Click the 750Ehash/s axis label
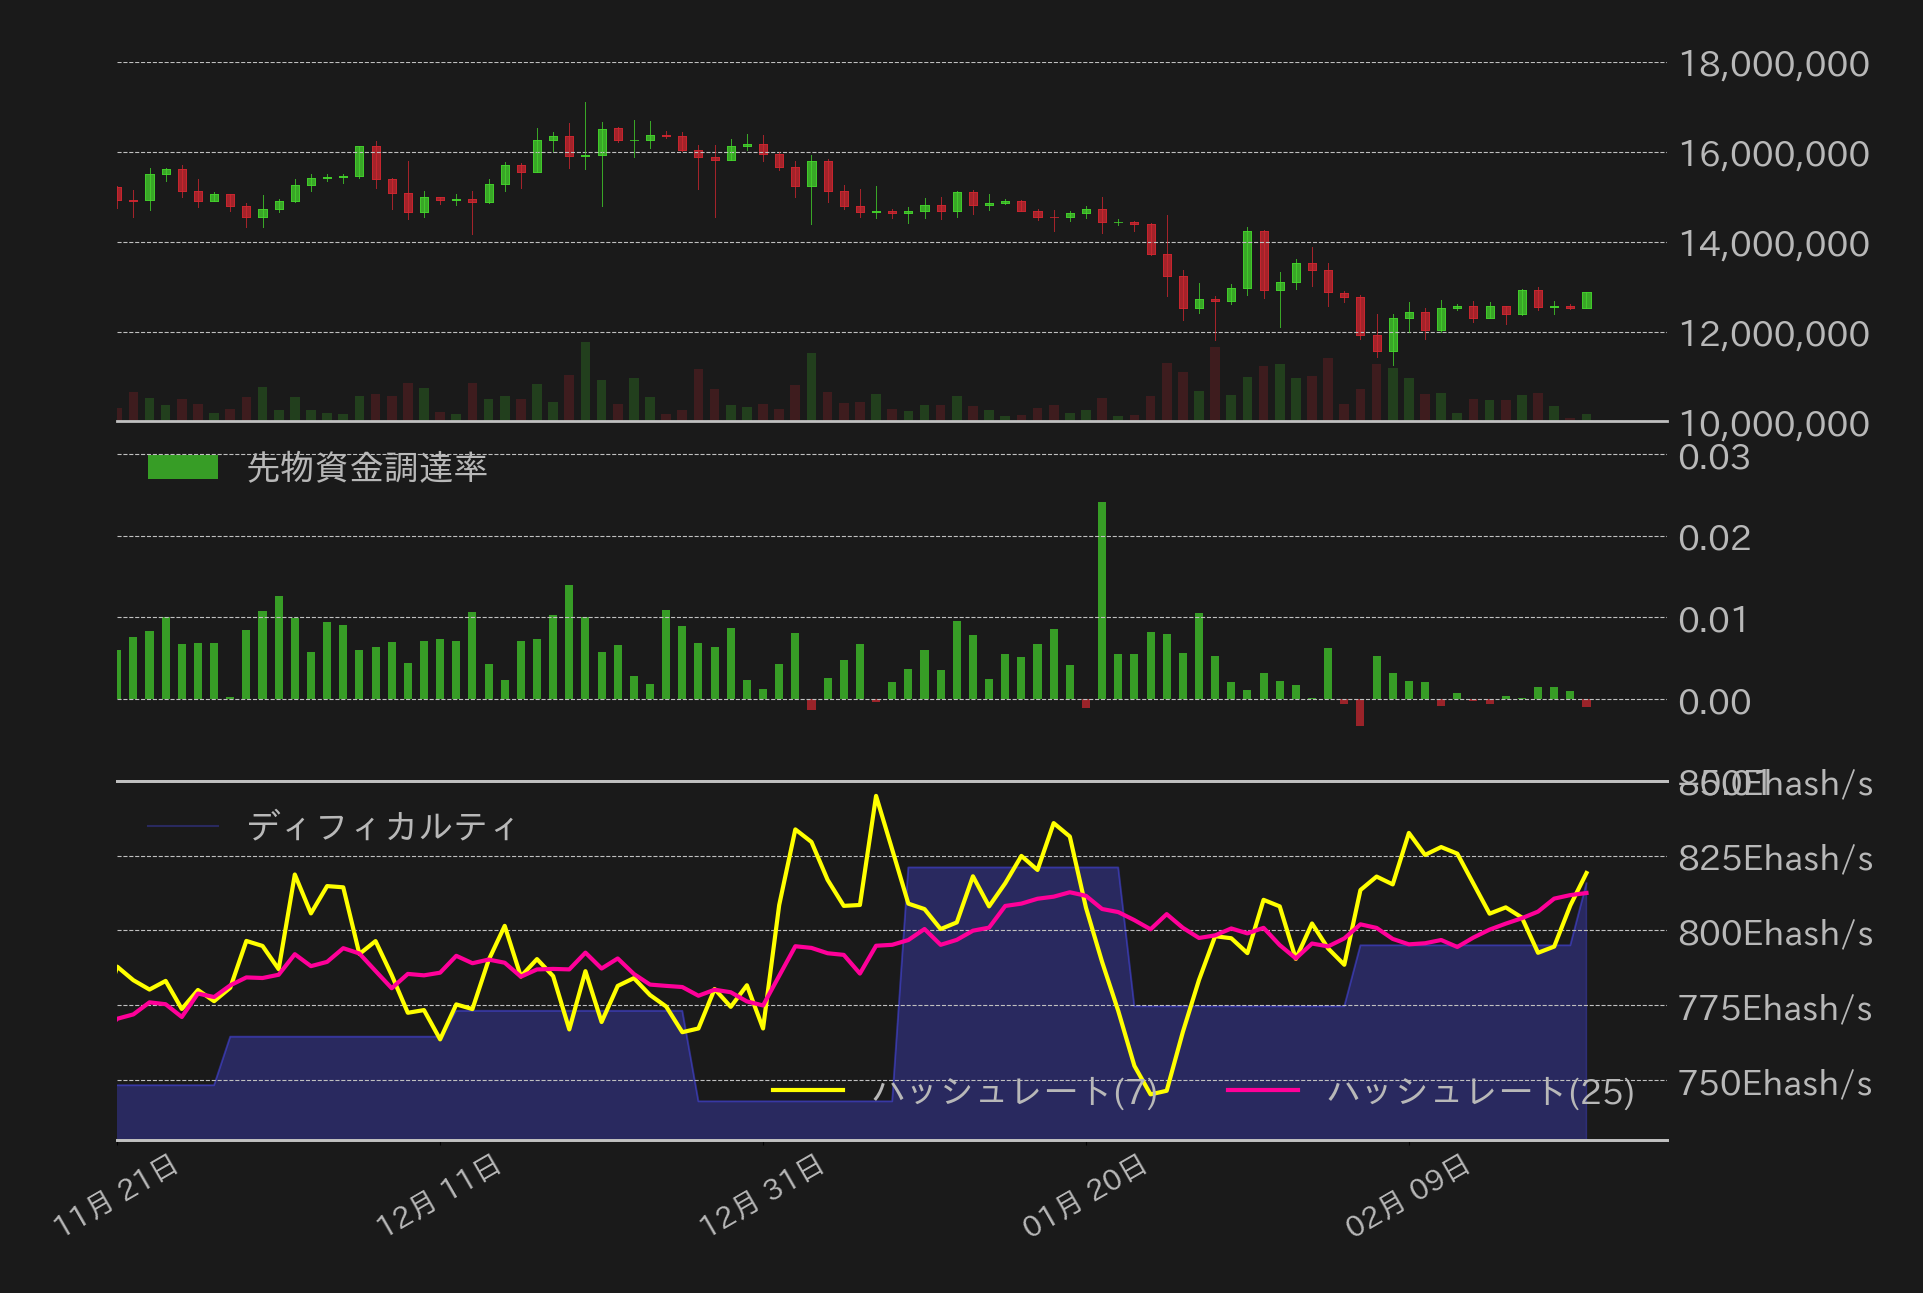This screenshot has height=1293, width=1923. click(x=1775, y=1083)
